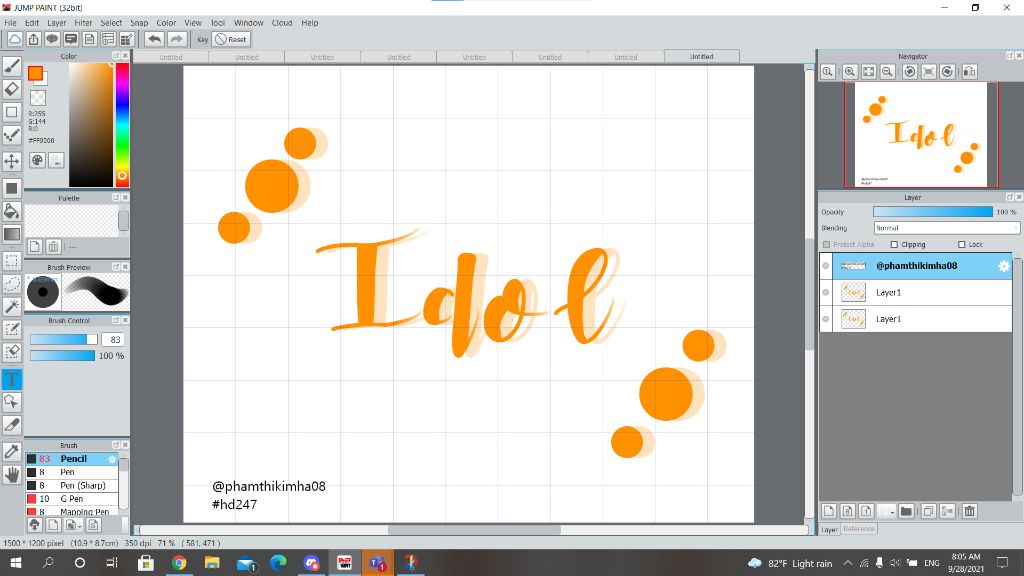The image size is (1024, 576).
Task: Select the Brush tool in left toolbar
Action: (12, 65)
